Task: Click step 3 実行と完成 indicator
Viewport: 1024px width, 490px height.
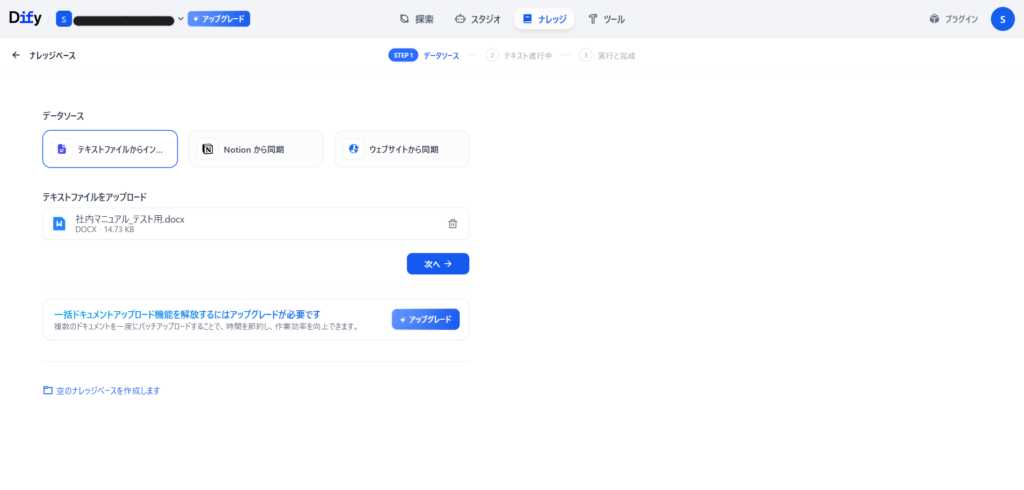Action: (607, 56)
